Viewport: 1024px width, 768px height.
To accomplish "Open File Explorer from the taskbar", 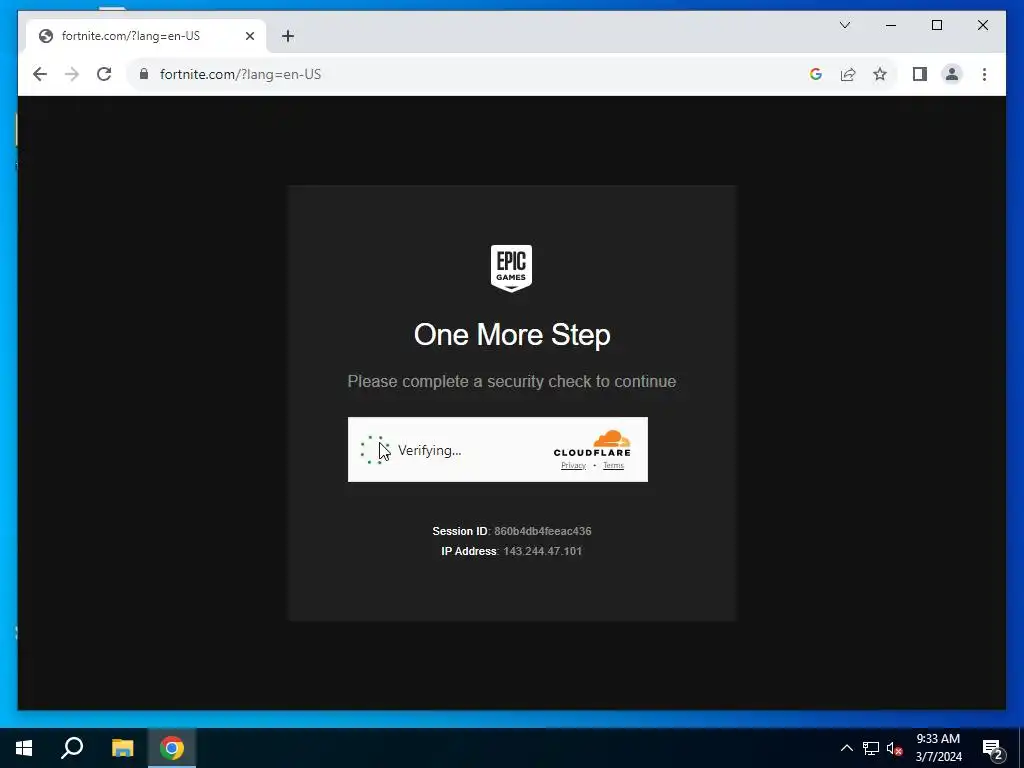I will tap(122, 748).
